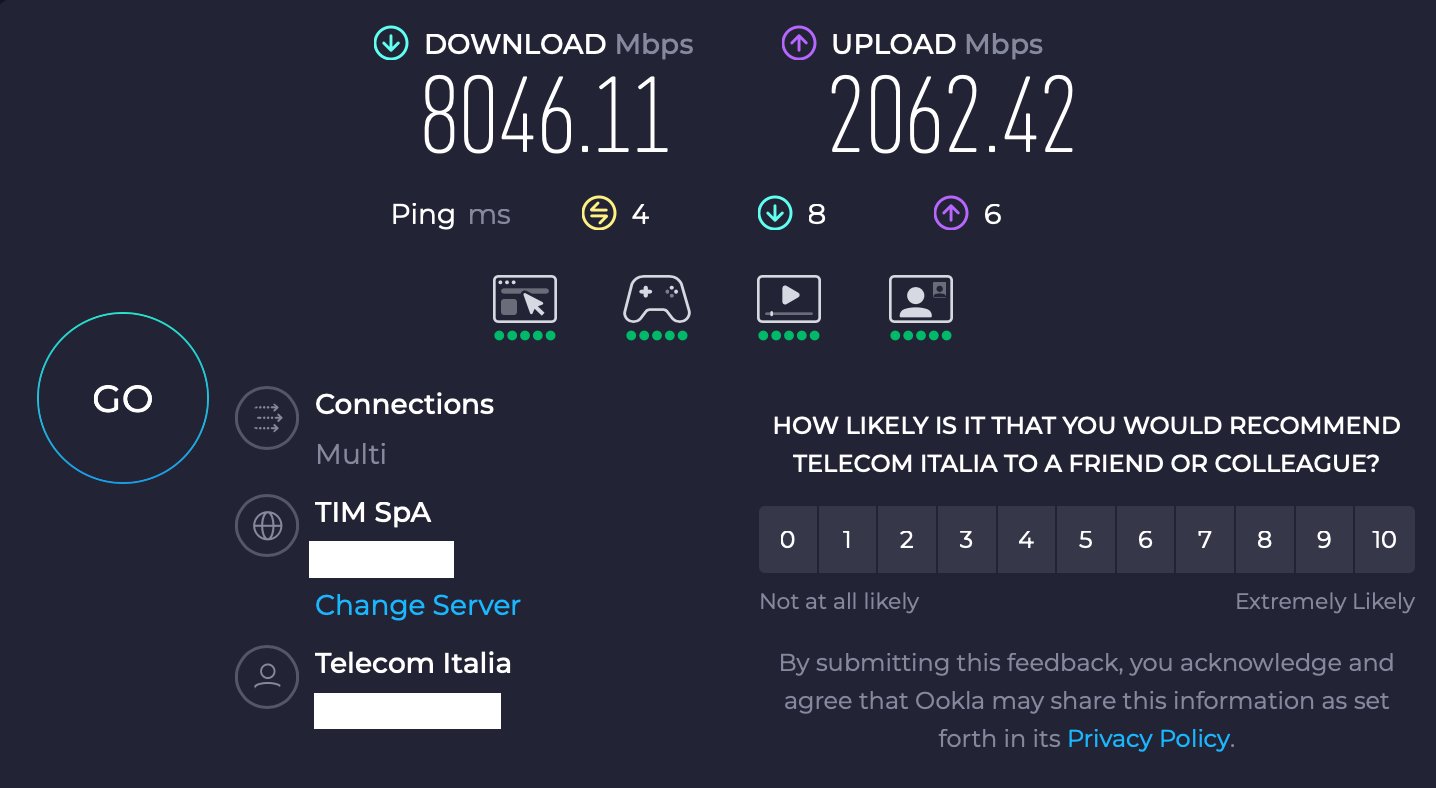Open the Change Server link
This screenshot has height=788, width=1436.
[417, 605]
